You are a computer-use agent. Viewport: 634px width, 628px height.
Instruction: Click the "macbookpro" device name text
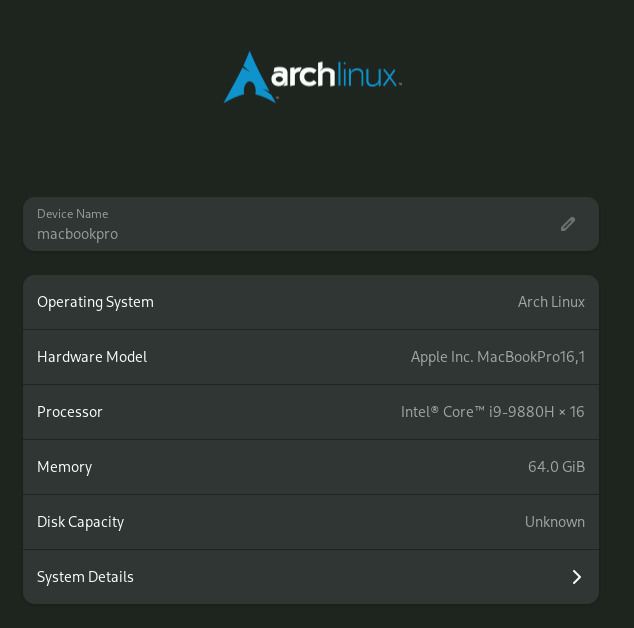tap(77, 234)
